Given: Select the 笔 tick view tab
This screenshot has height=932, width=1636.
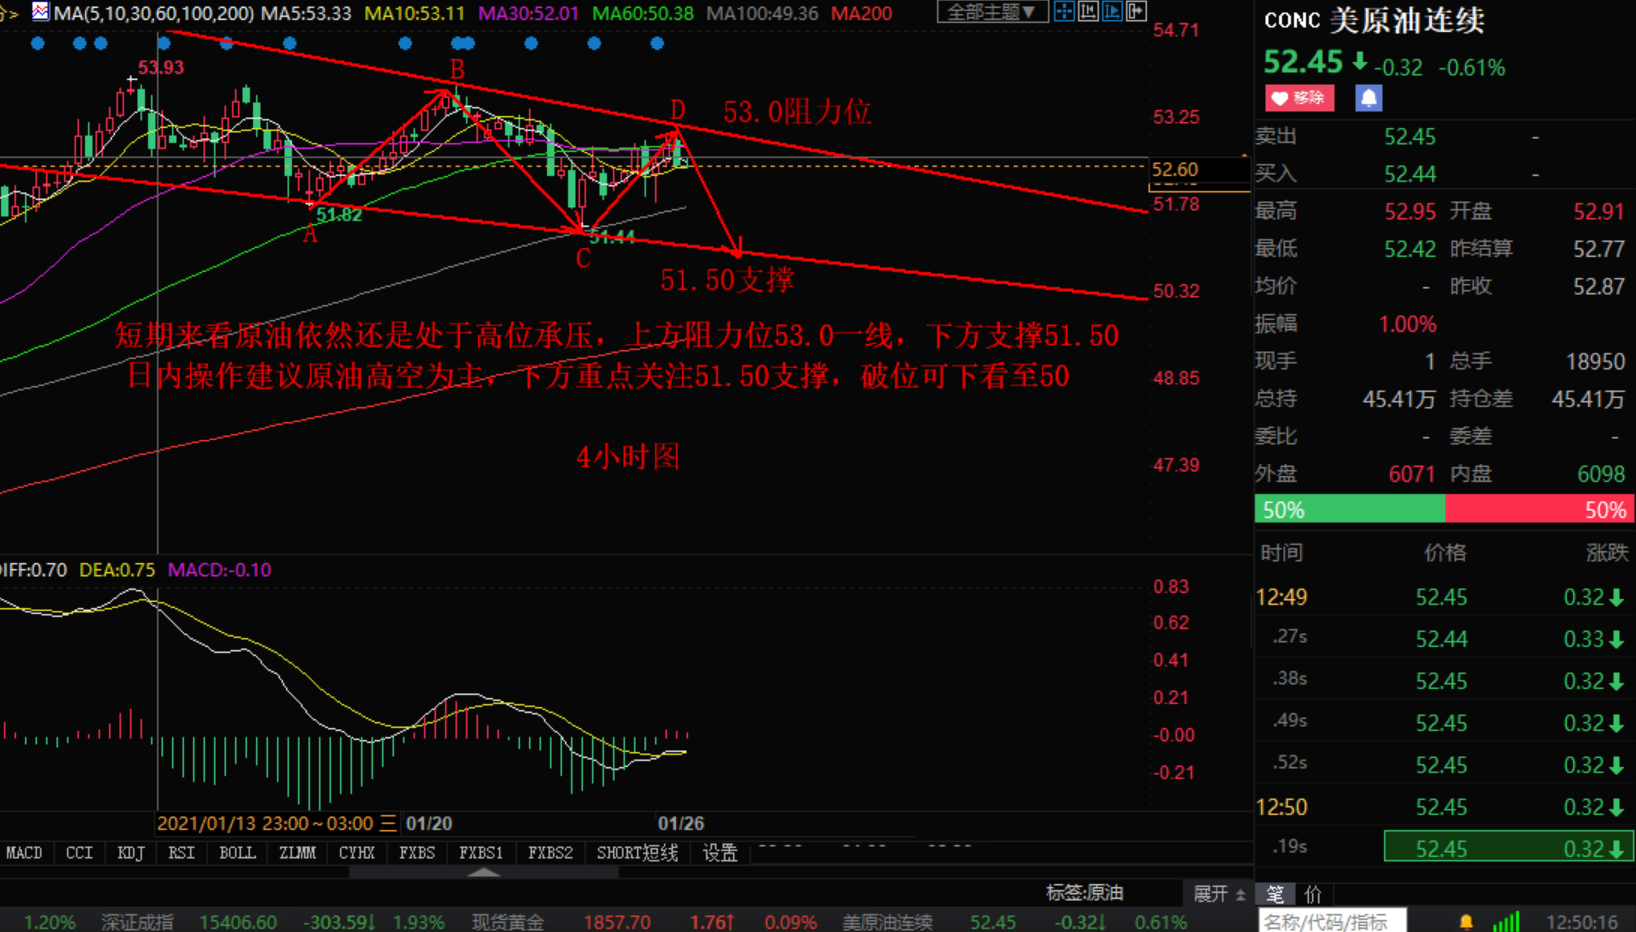Looking at the screenshot, I should click(1275, 894).
